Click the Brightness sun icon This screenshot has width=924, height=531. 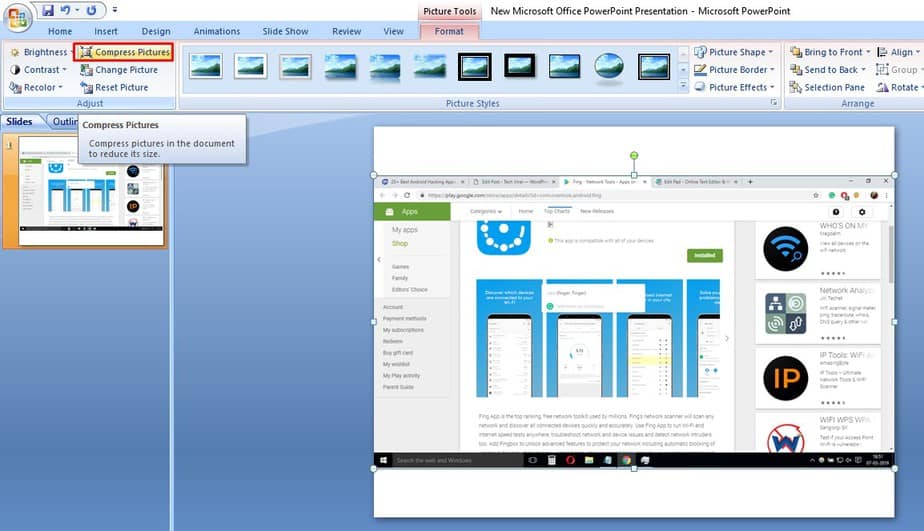[15, 52]
